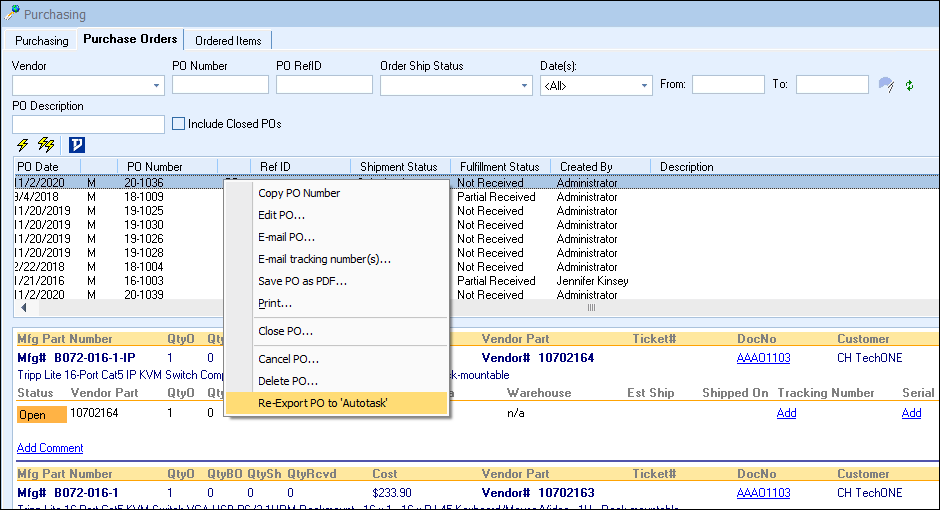Click the single lightning bolt toolbar icon

(x=23, y=145)
